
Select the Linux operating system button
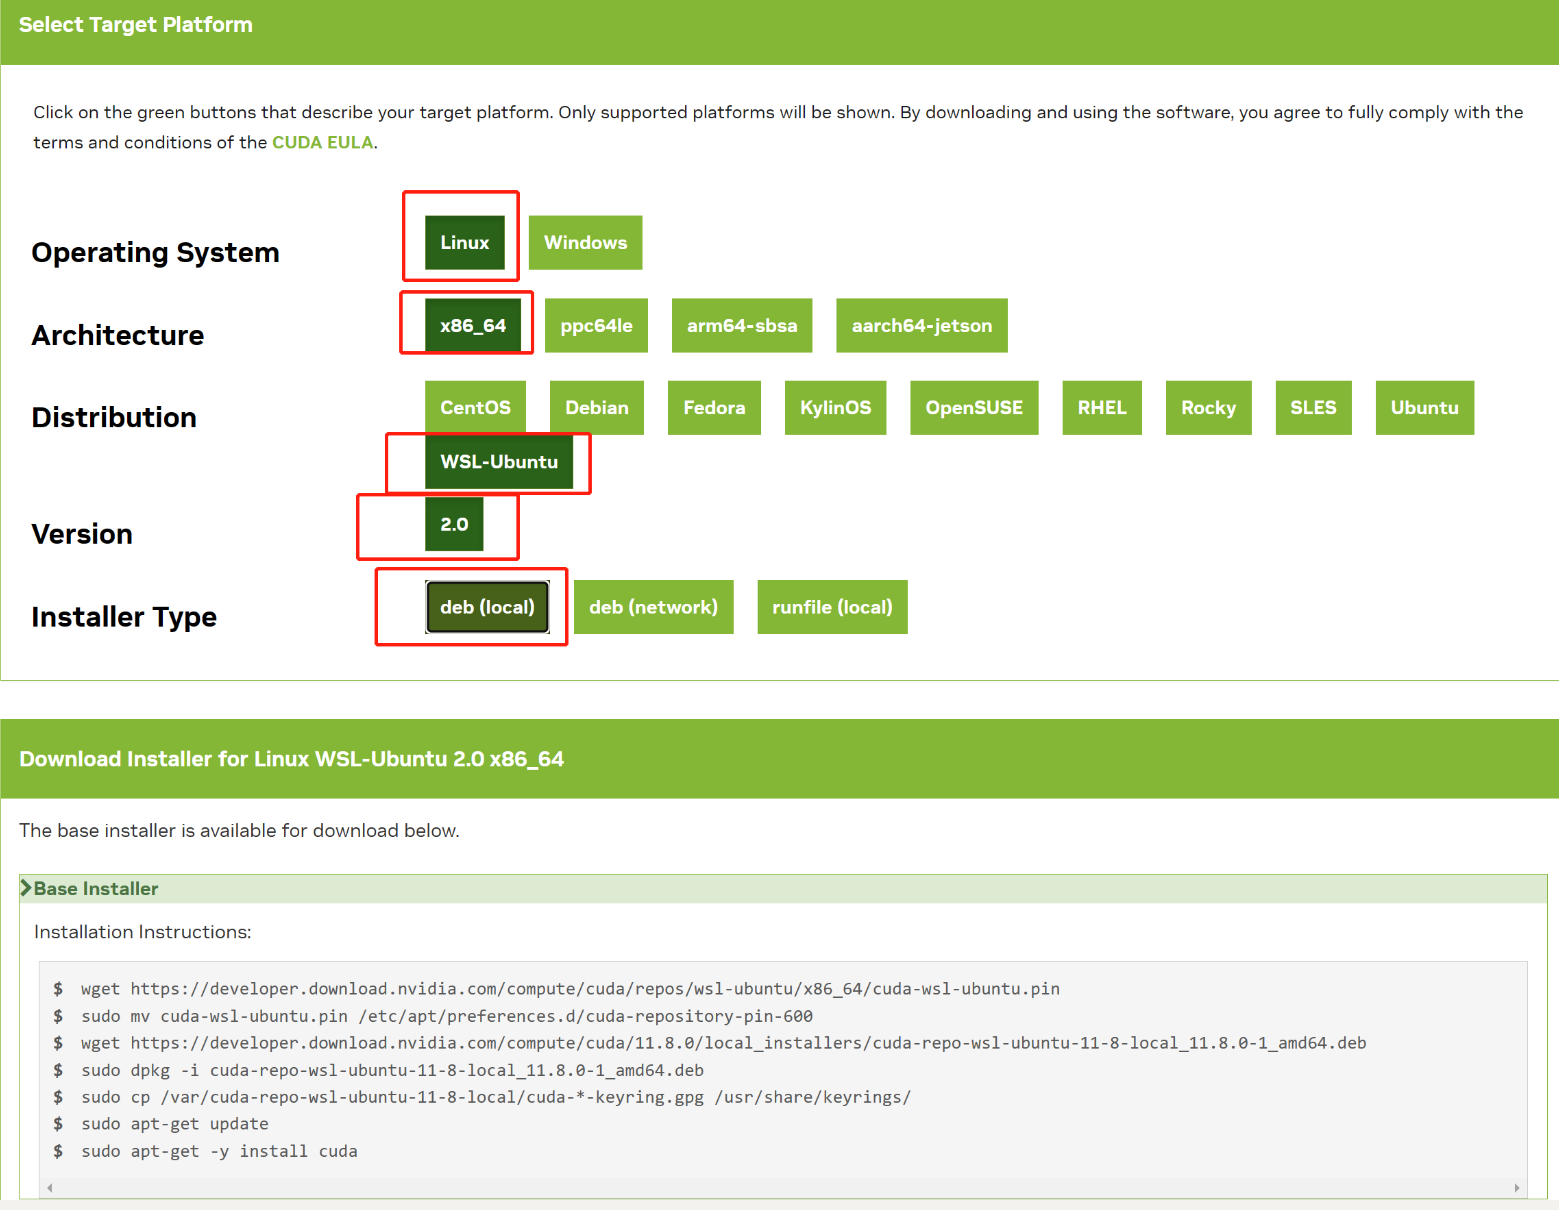pos(464,243)
